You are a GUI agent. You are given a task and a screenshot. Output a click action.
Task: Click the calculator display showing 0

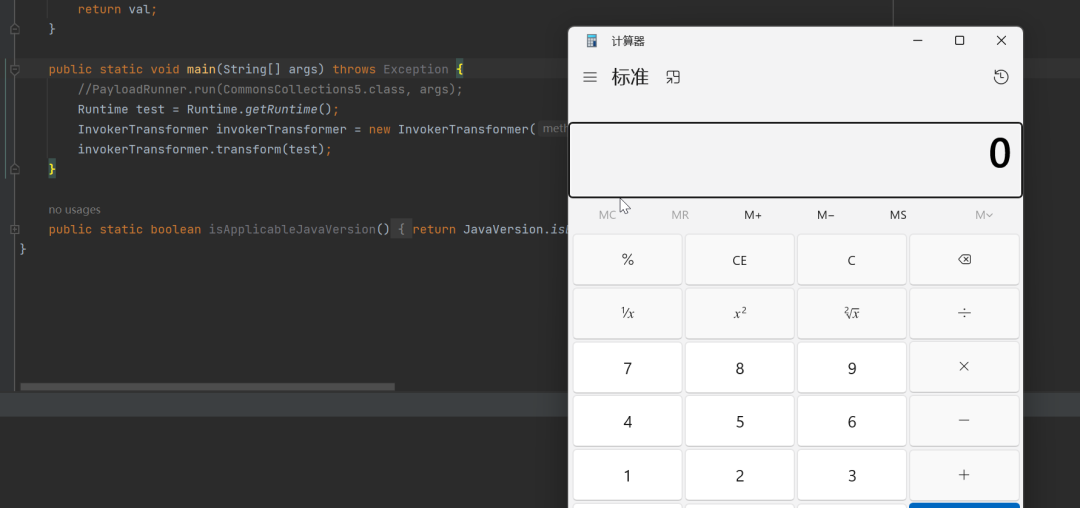click(x=796, y=160)
